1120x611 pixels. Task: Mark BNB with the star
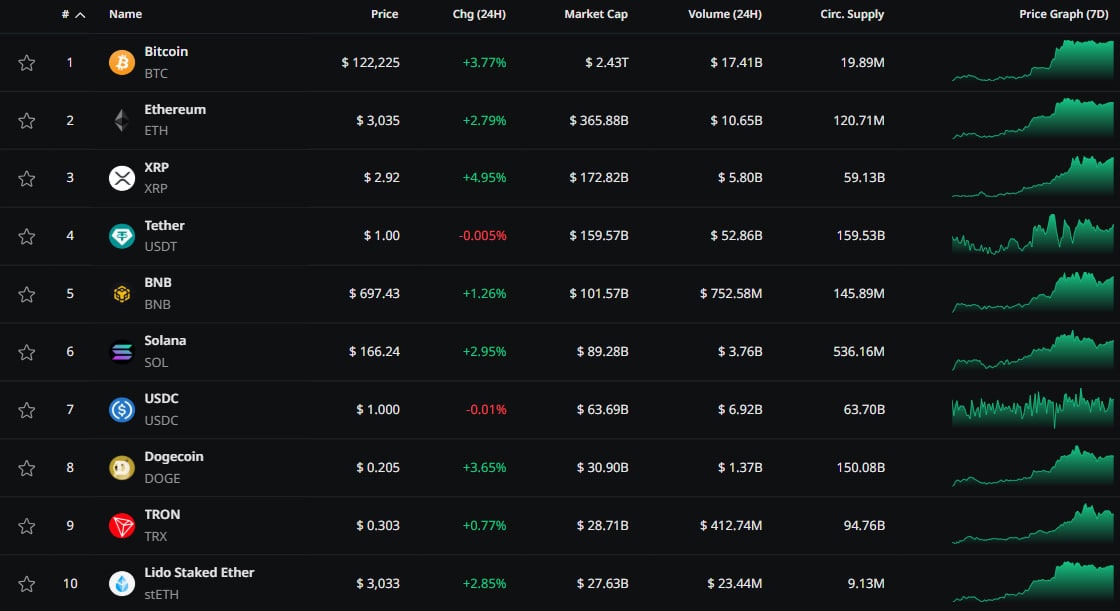[x=26, y=294]
